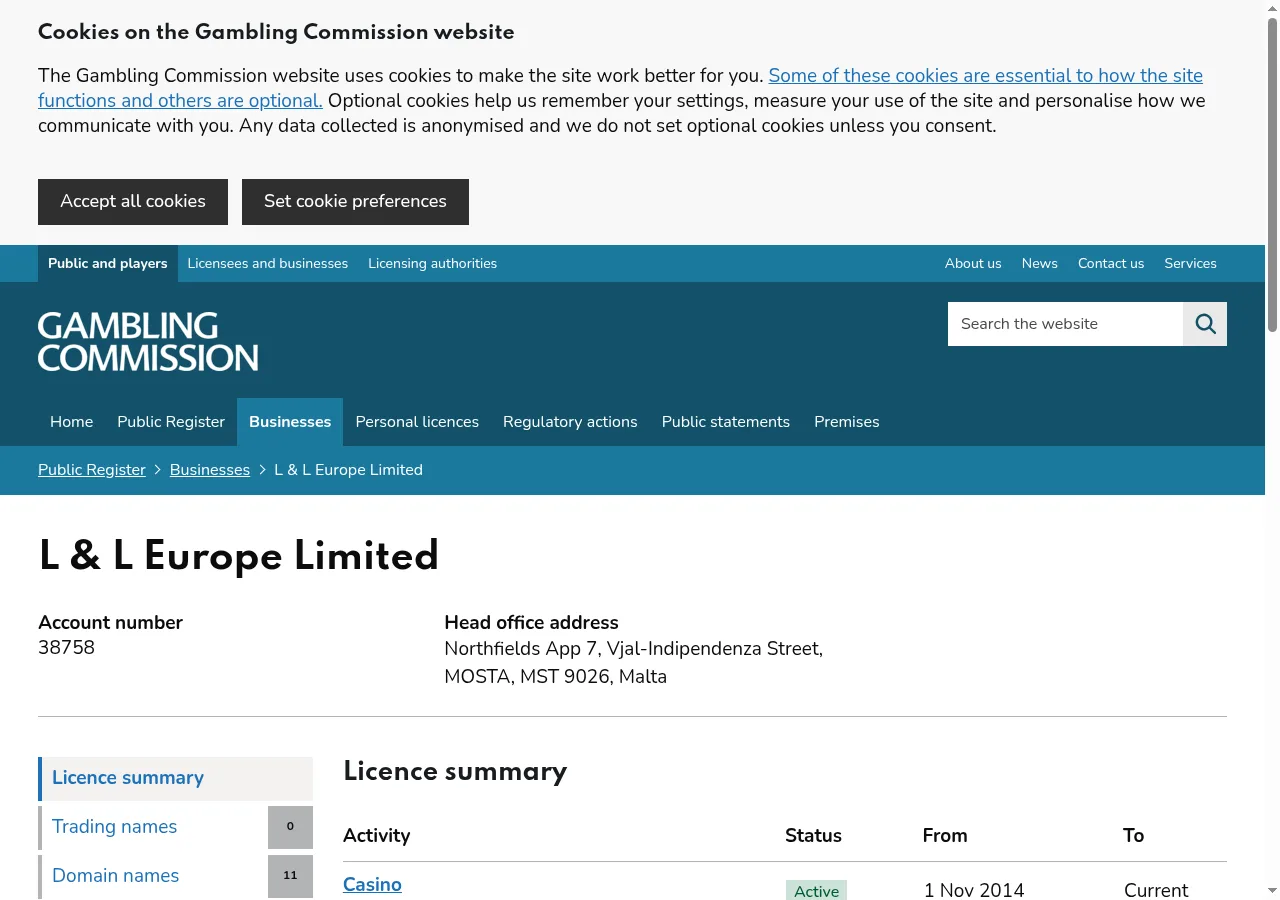Open the essential cookies information link
Screen dimensions: 1280x900
(620, 88)
